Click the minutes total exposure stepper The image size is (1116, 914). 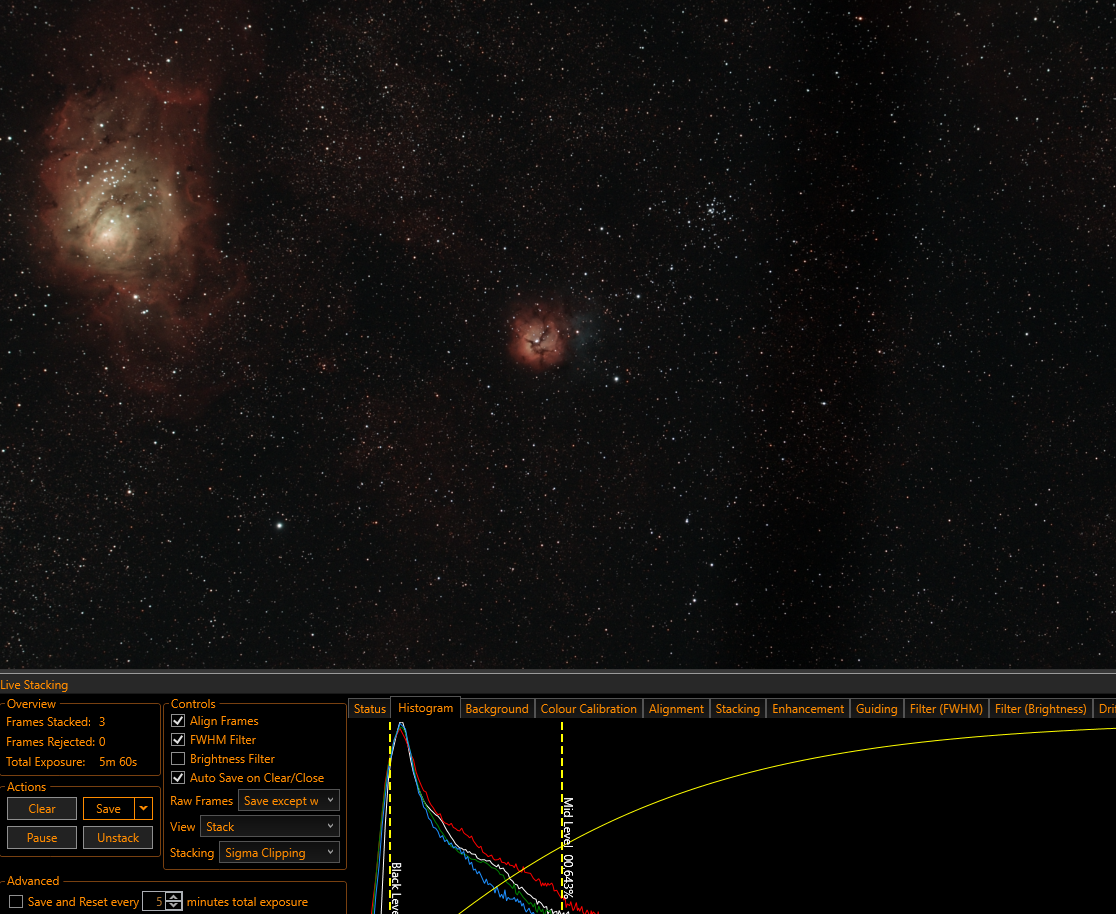pos(174,902)
